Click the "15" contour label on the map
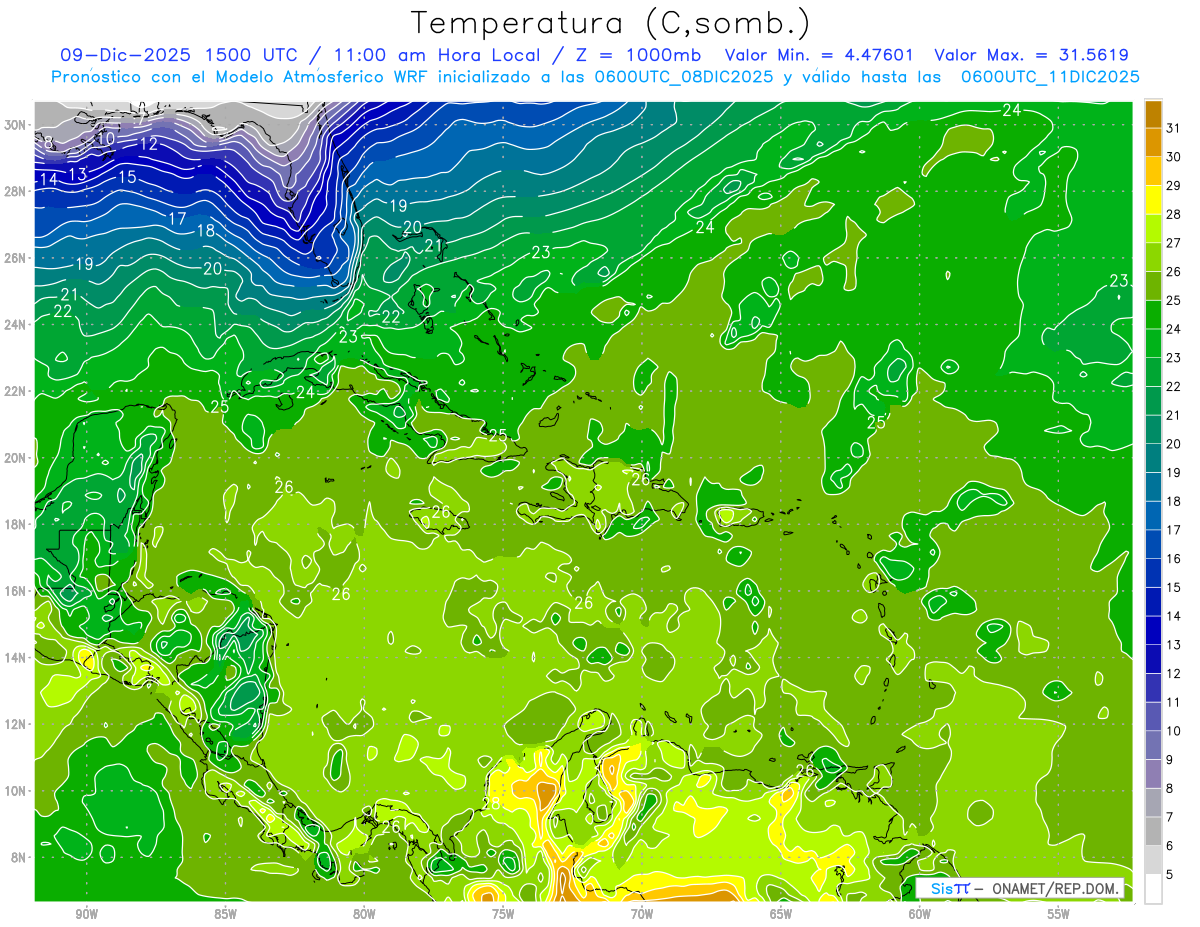This screenshot has height=927, width=1200. coord(127,177)
